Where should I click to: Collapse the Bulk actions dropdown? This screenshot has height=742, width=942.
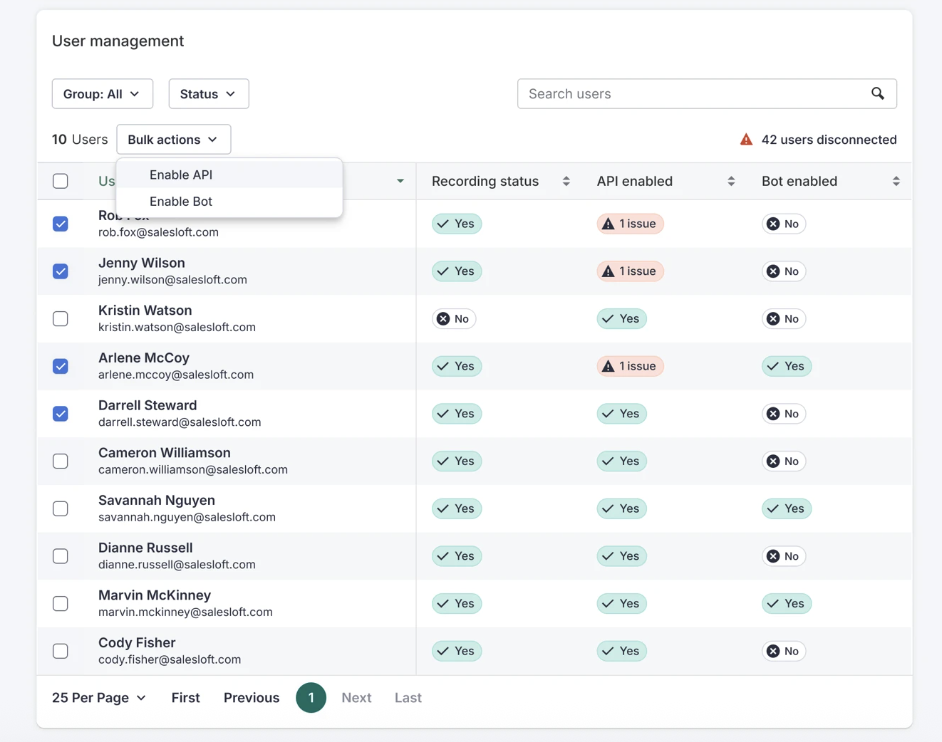[173, 139]
